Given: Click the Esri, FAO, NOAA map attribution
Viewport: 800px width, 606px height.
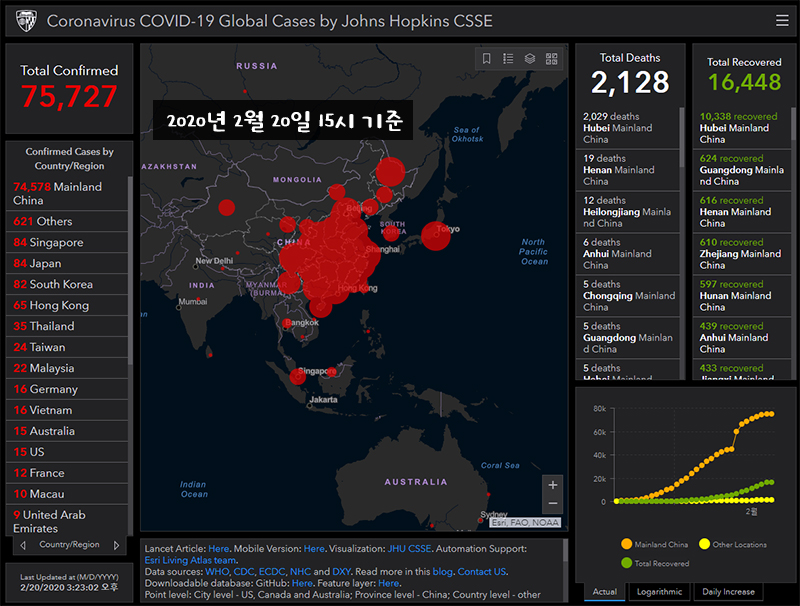Looking at the screenshot, I should [x=525, y=522].
